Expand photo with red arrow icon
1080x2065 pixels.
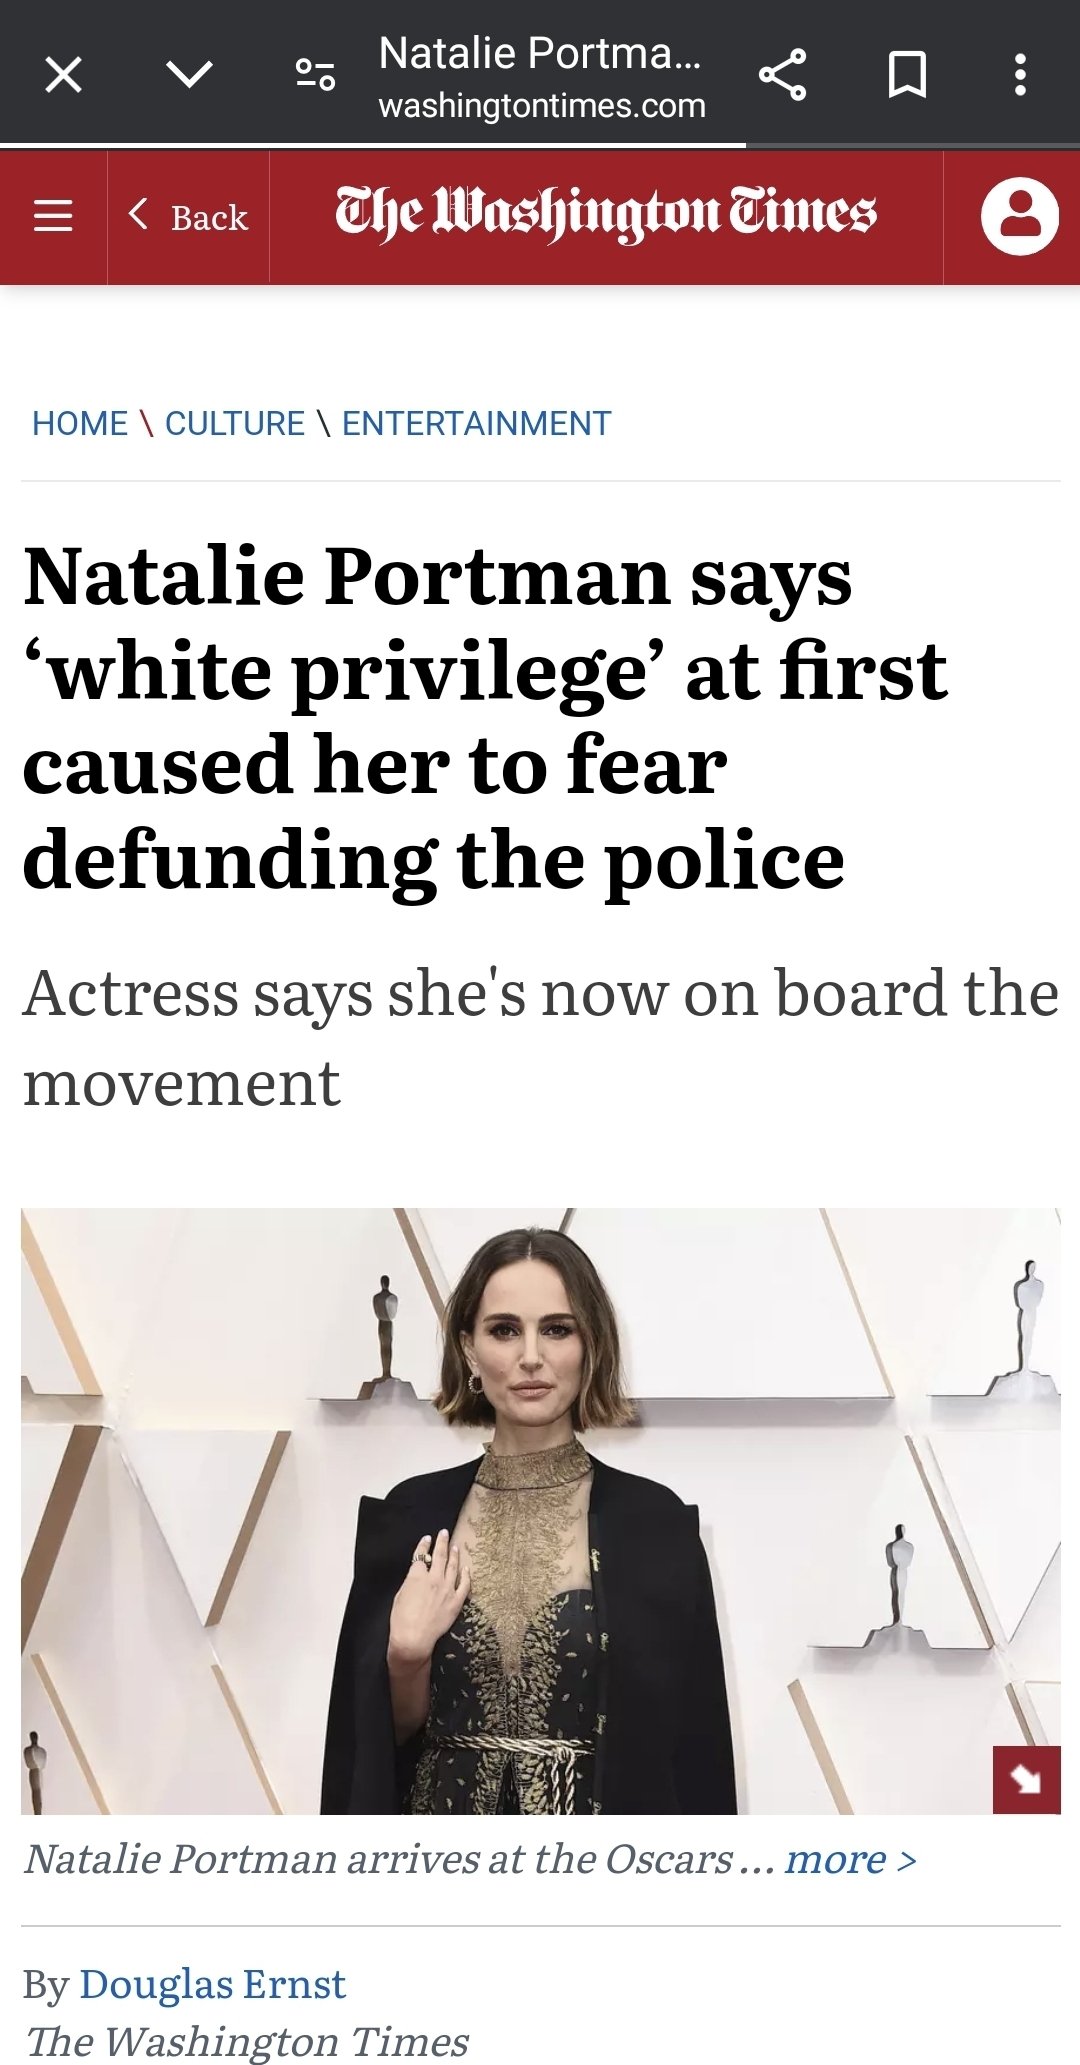(x=1026, y=1780)
